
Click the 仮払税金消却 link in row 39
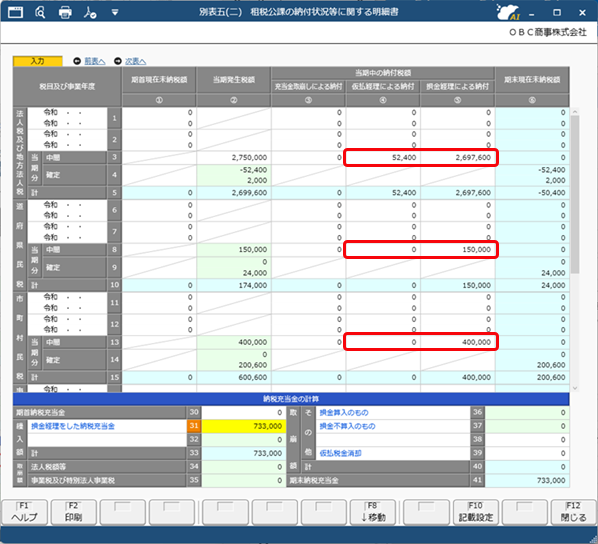click(x=341, y=453)
